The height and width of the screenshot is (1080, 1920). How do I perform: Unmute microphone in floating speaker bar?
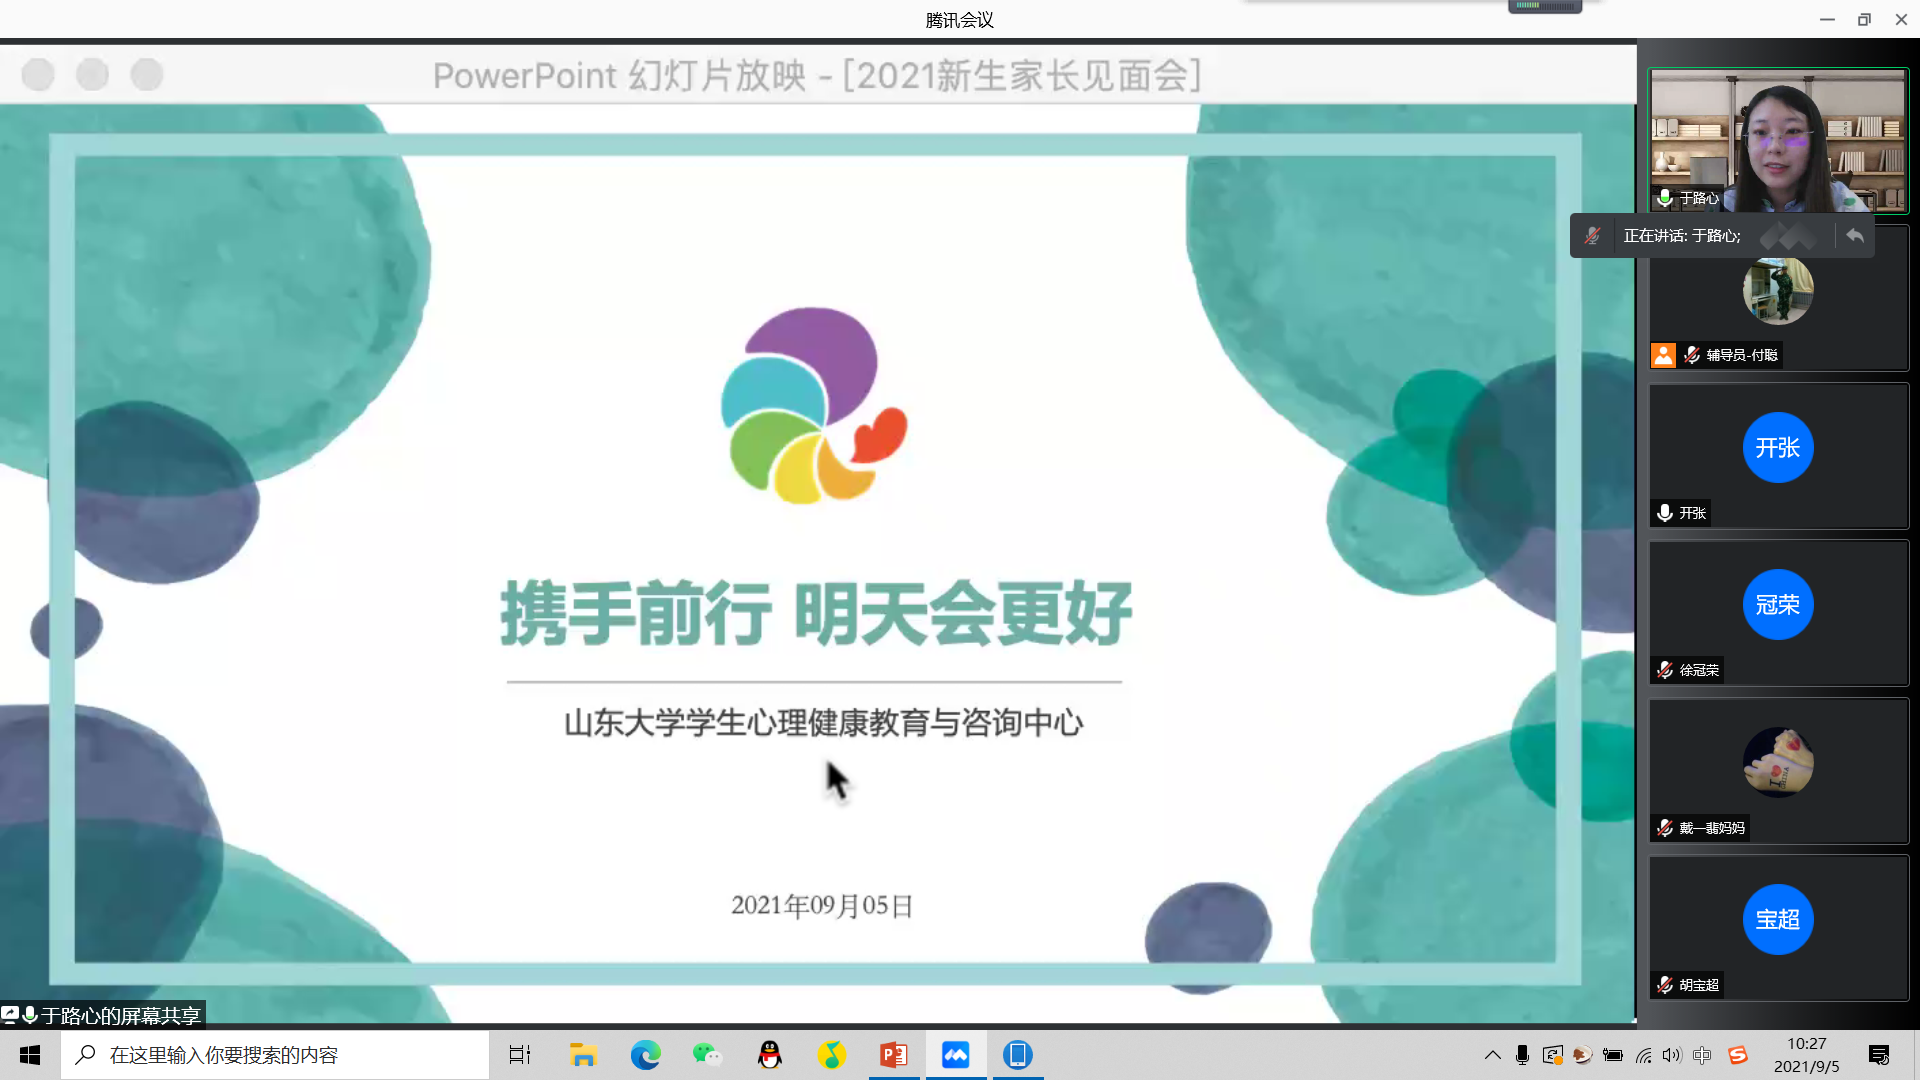(x=1592, y=236)
